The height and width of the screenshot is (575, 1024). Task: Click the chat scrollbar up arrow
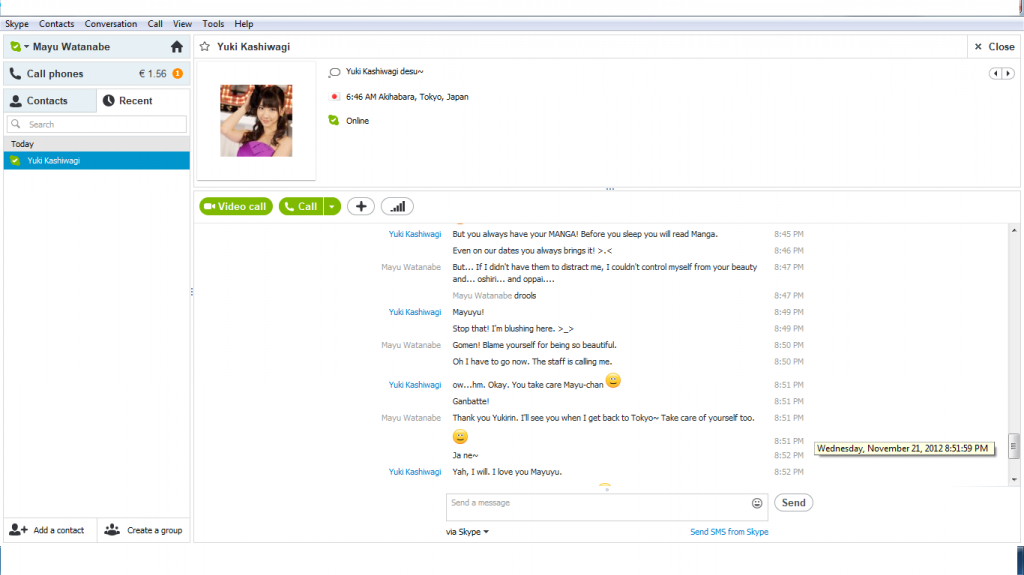pos(1014,231)
